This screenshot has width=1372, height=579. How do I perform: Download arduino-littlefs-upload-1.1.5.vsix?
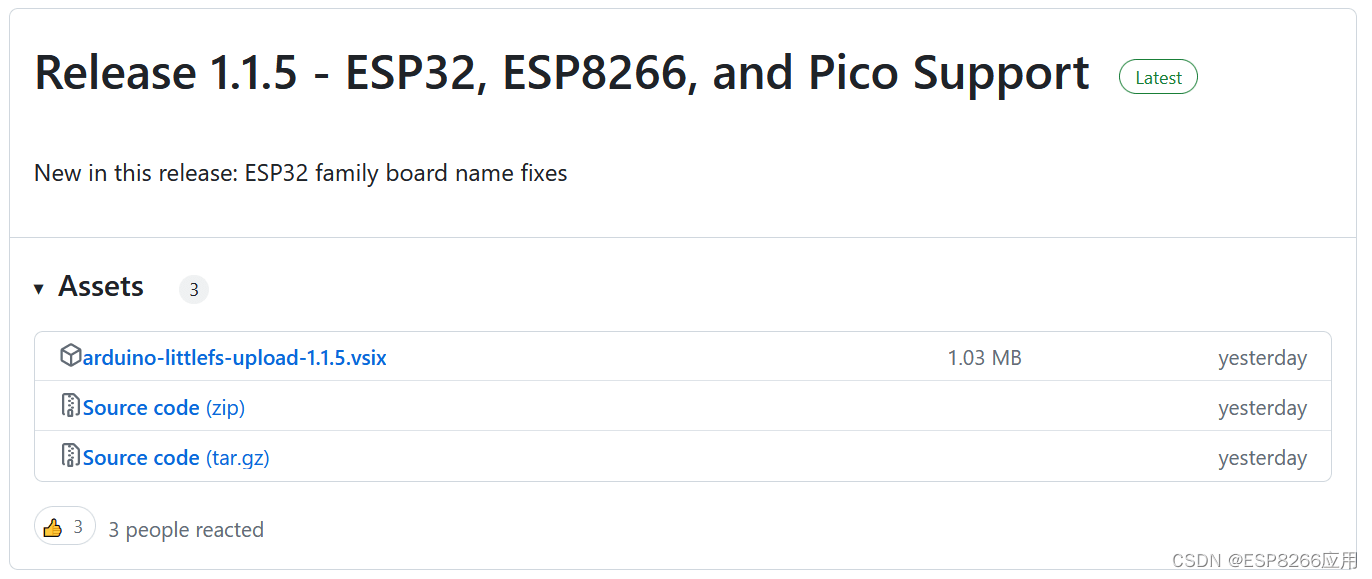(233, 357)
